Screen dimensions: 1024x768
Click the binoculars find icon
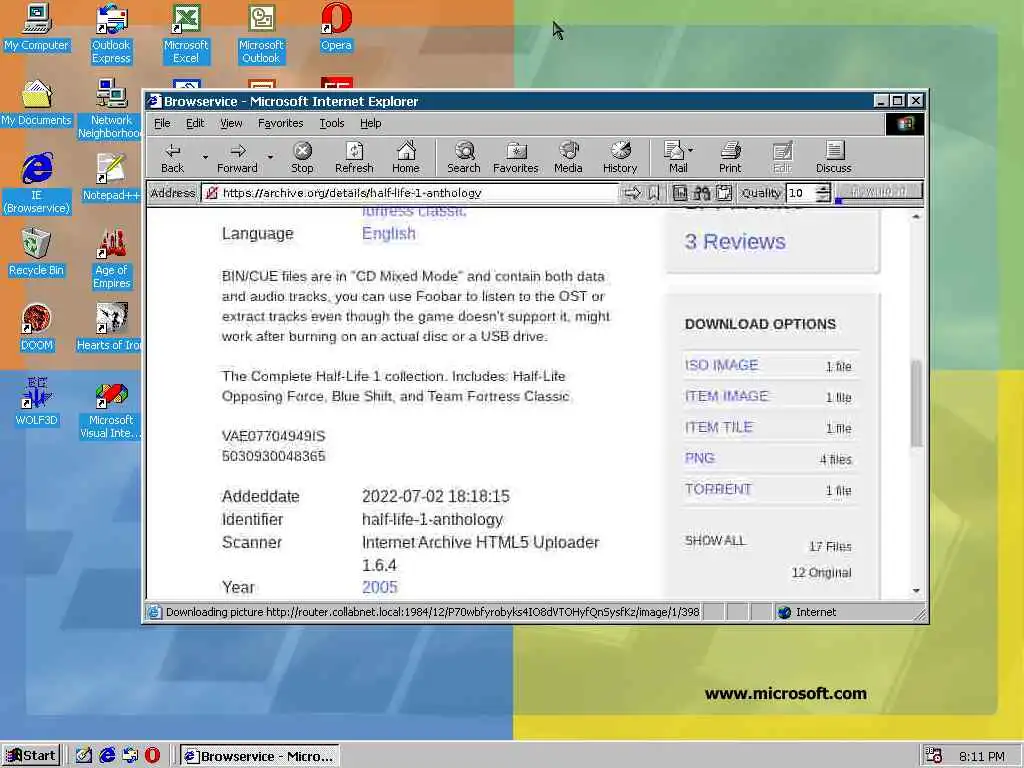pyautogui.click(x=702, y=193)
